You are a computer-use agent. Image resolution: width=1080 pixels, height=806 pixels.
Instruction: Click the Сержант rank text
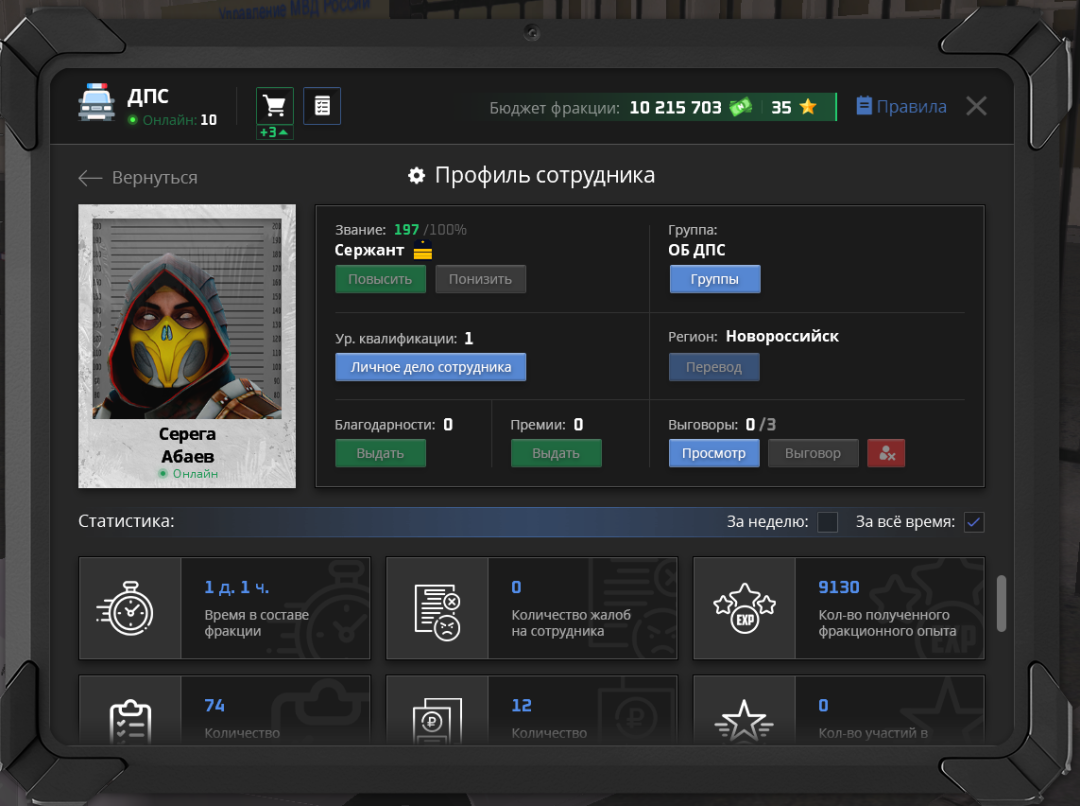[x=369, y=250]
